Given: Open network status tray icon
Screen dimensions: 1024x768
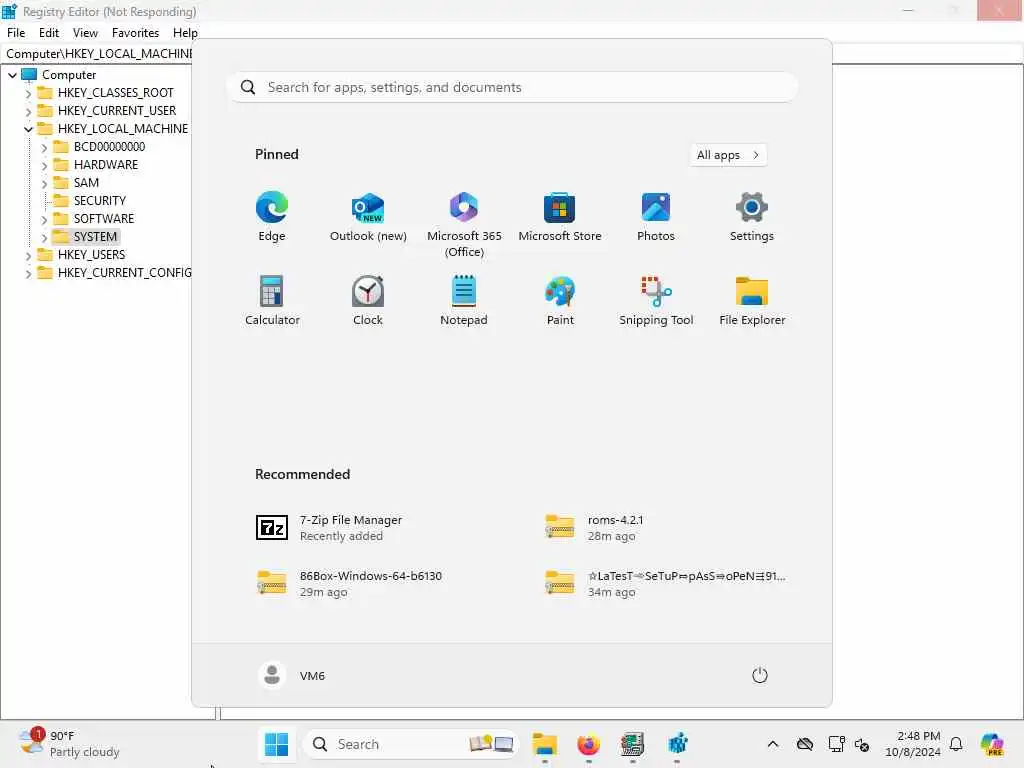Looking at the screenshot, I should (x=836, y=744).
